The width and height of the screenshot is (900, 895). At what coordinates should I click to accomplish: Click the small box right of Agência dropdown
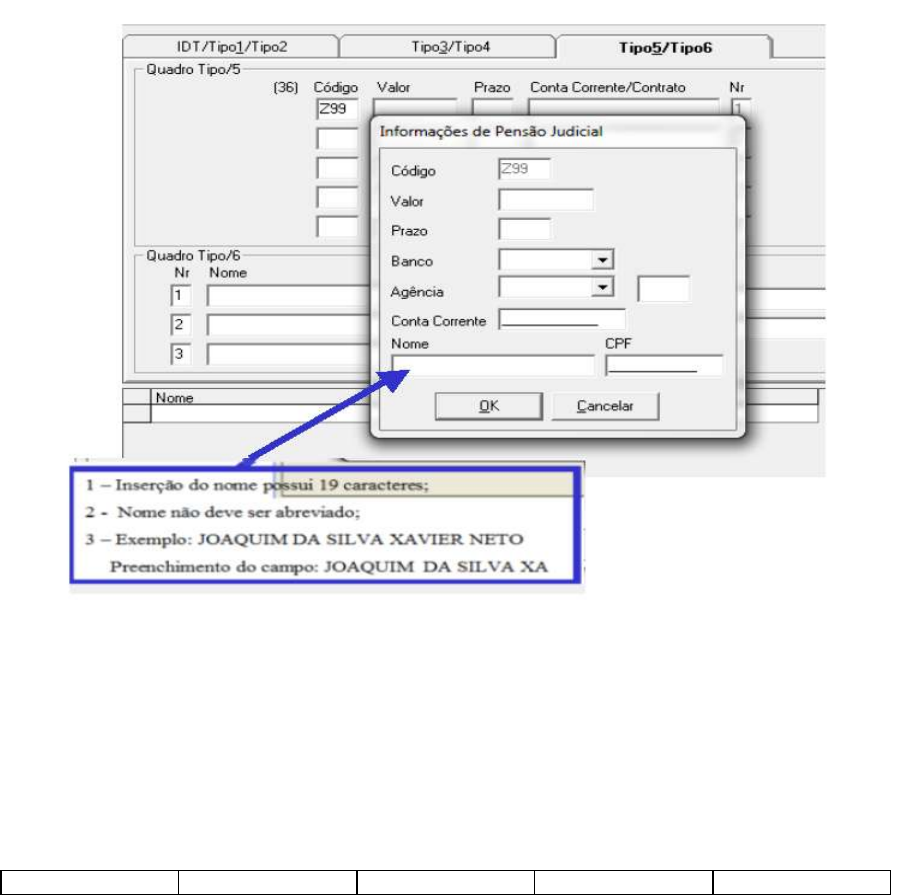pyautogui.click(x=663, y=289)
